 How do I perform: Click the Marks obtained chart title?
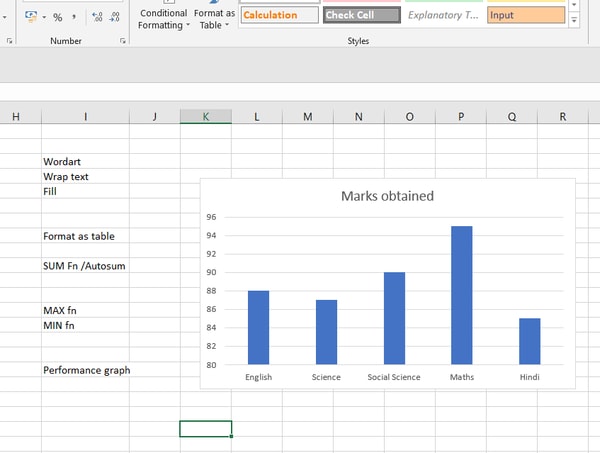(387, 196)
